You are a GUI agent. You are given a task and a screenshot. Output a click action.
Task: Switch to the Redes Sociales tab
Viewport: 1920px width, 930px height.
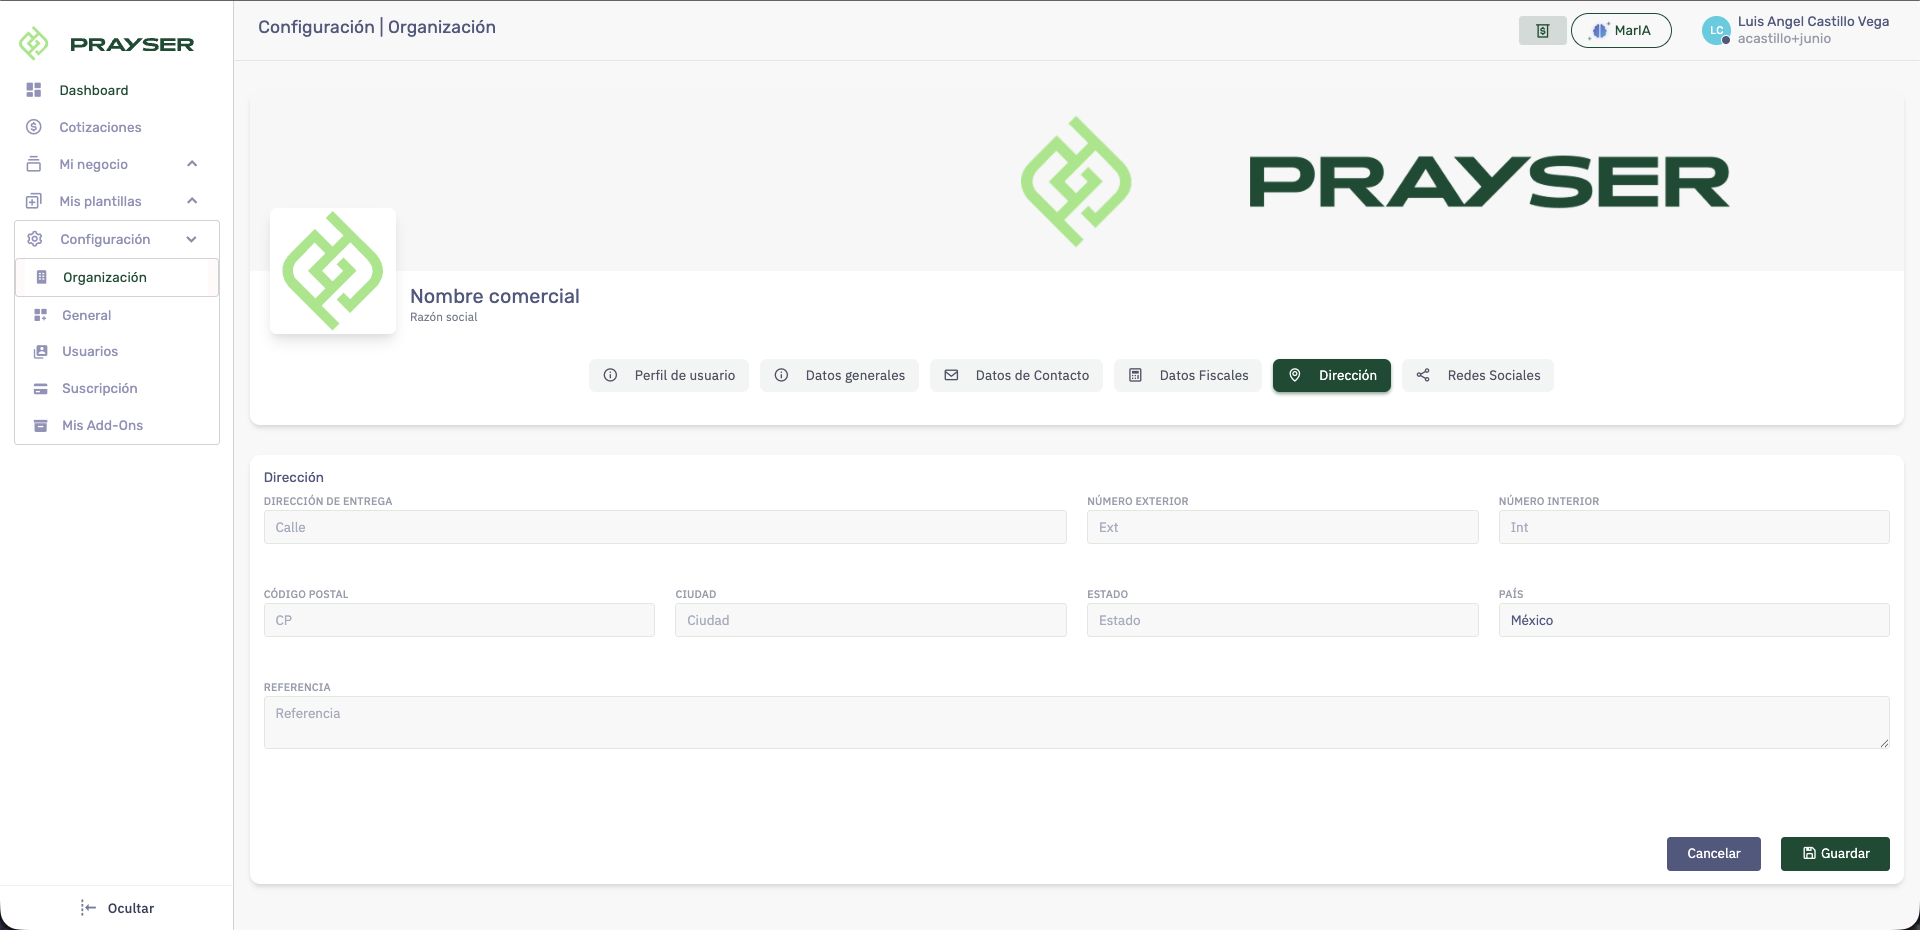(1478, 375)
